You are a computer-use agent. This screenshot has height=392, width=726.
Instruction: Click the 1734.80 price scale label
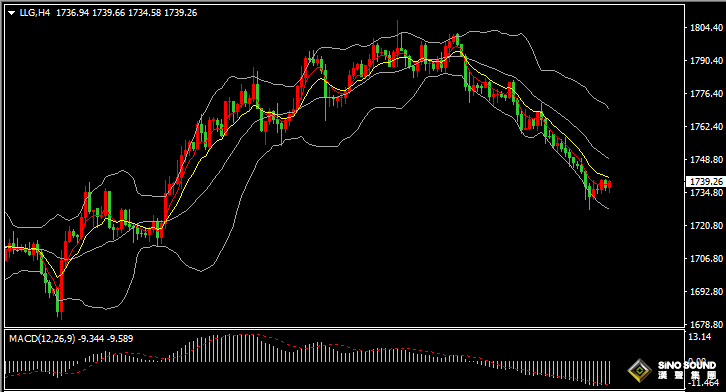706,193
